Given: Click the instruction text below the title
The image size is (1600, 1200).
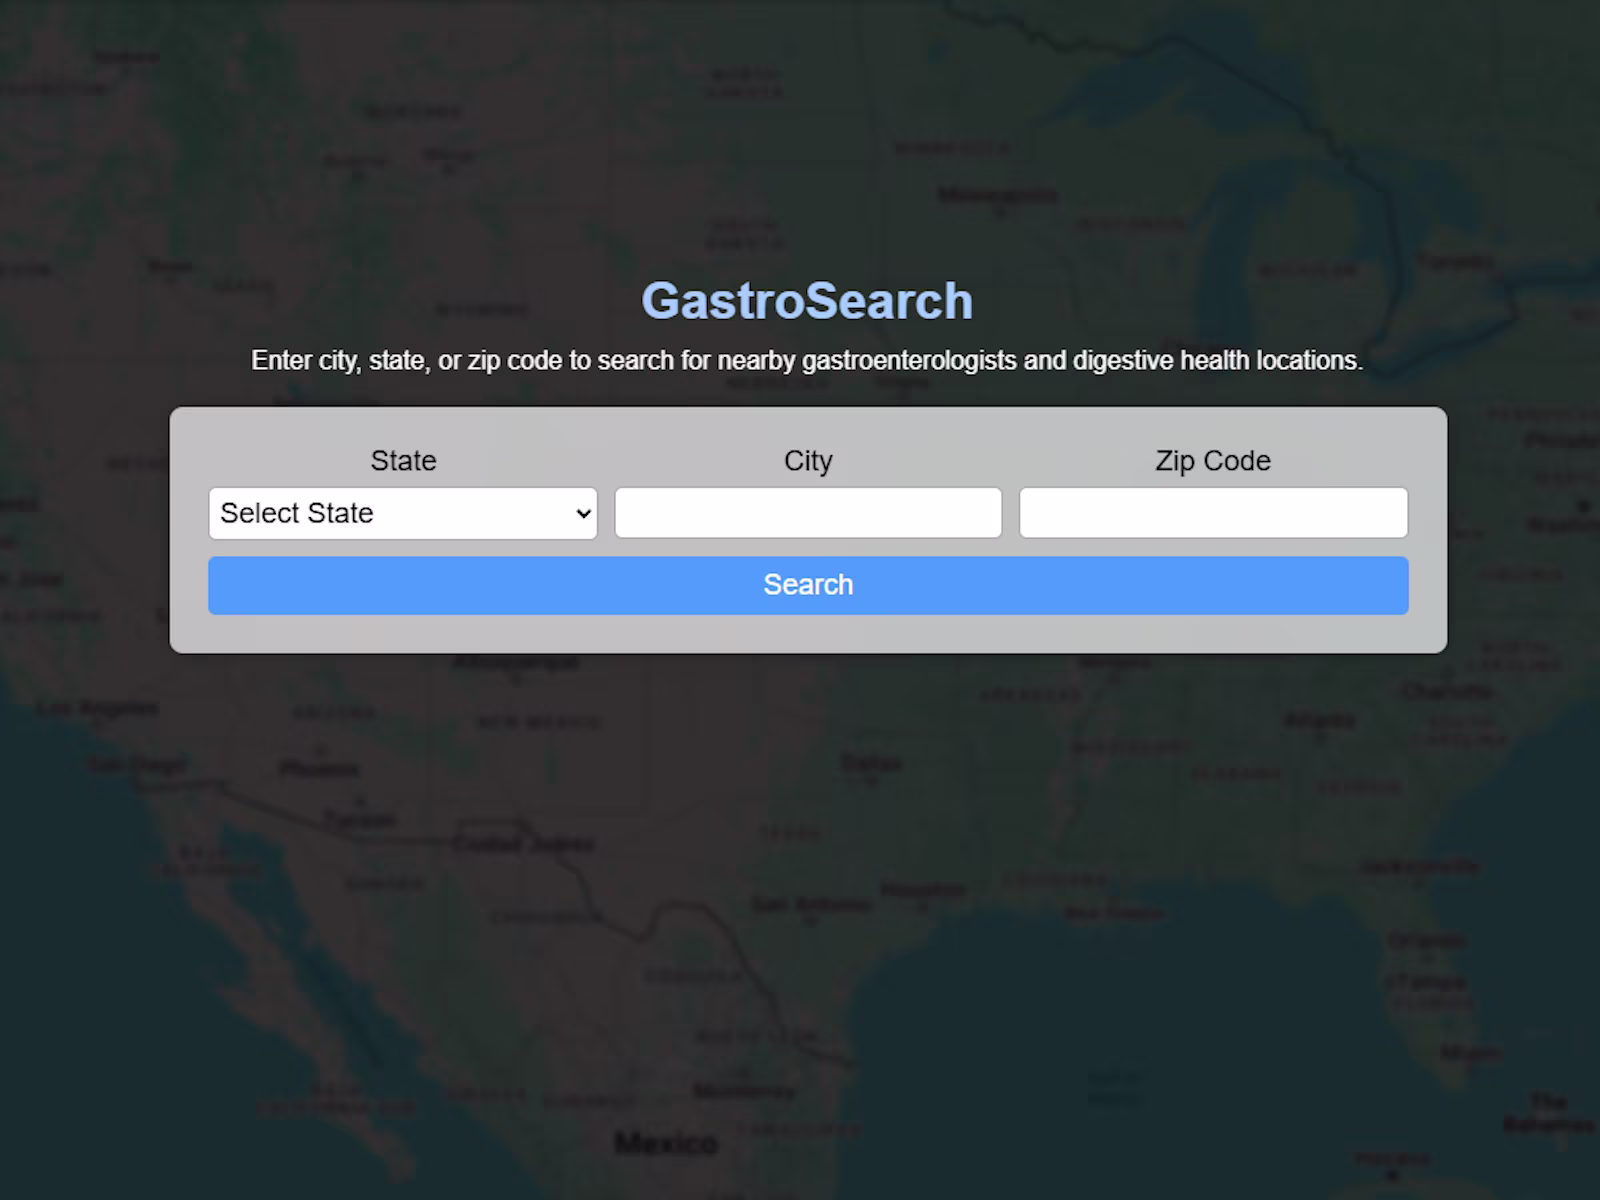Looking at the screenshot, I should click(x=807, y=361).
